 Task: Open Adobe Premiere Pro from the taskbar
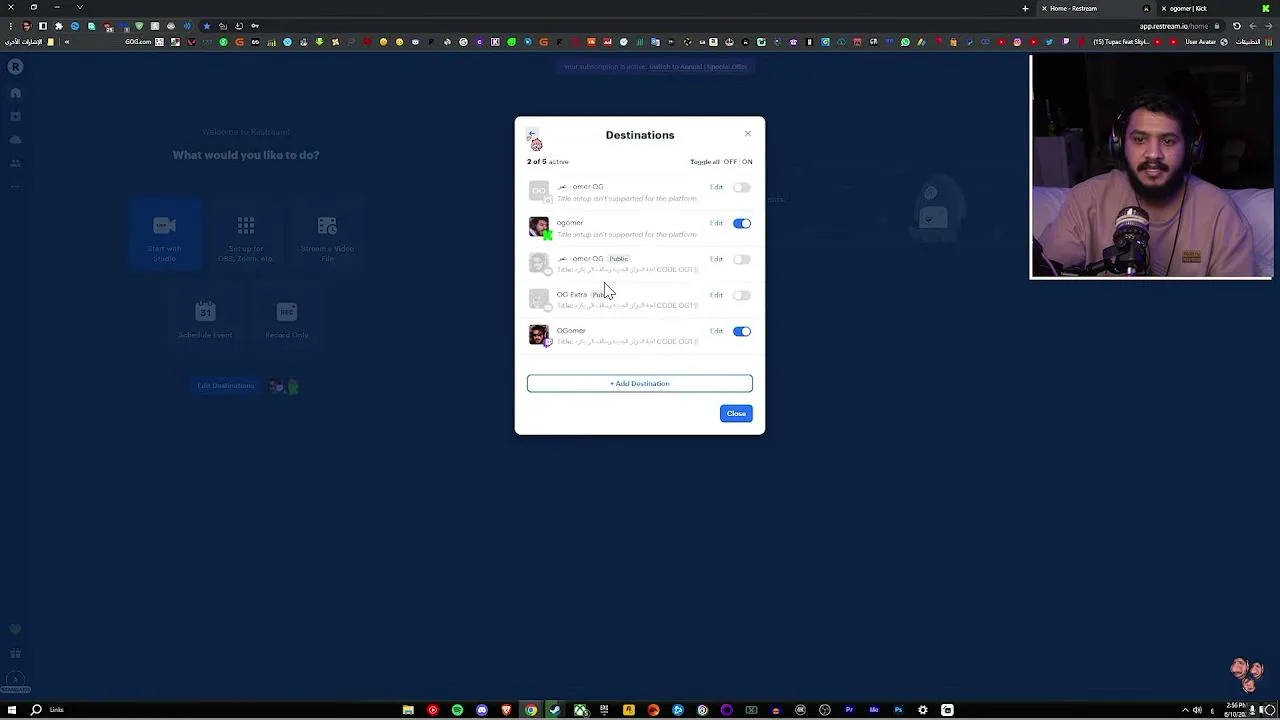849,710
